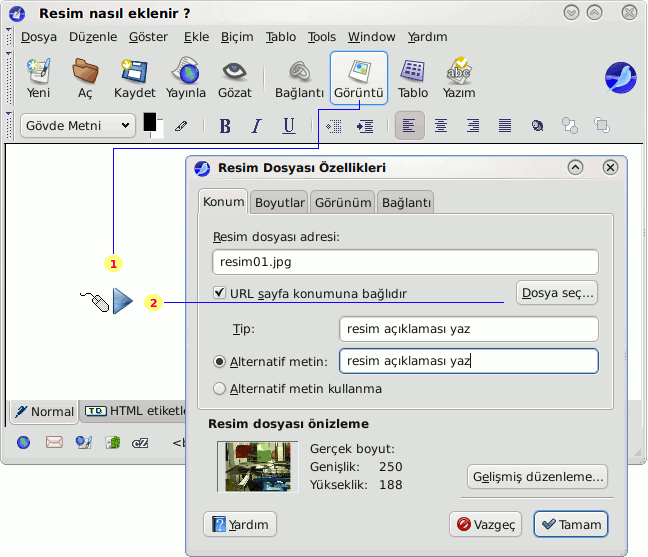The image size is (648, 557).
Task: Confirm the dialog with the Tamam button
Action: pos(570,524)
